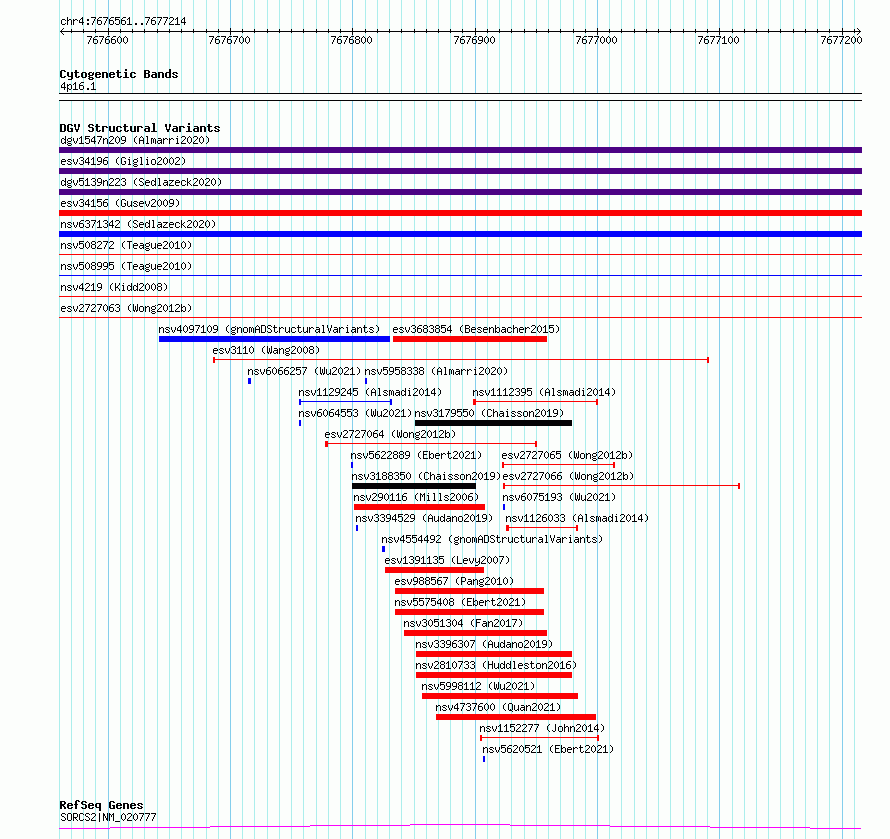Click nsv5622889 (Ebert2021) label

tap(416, 455)
